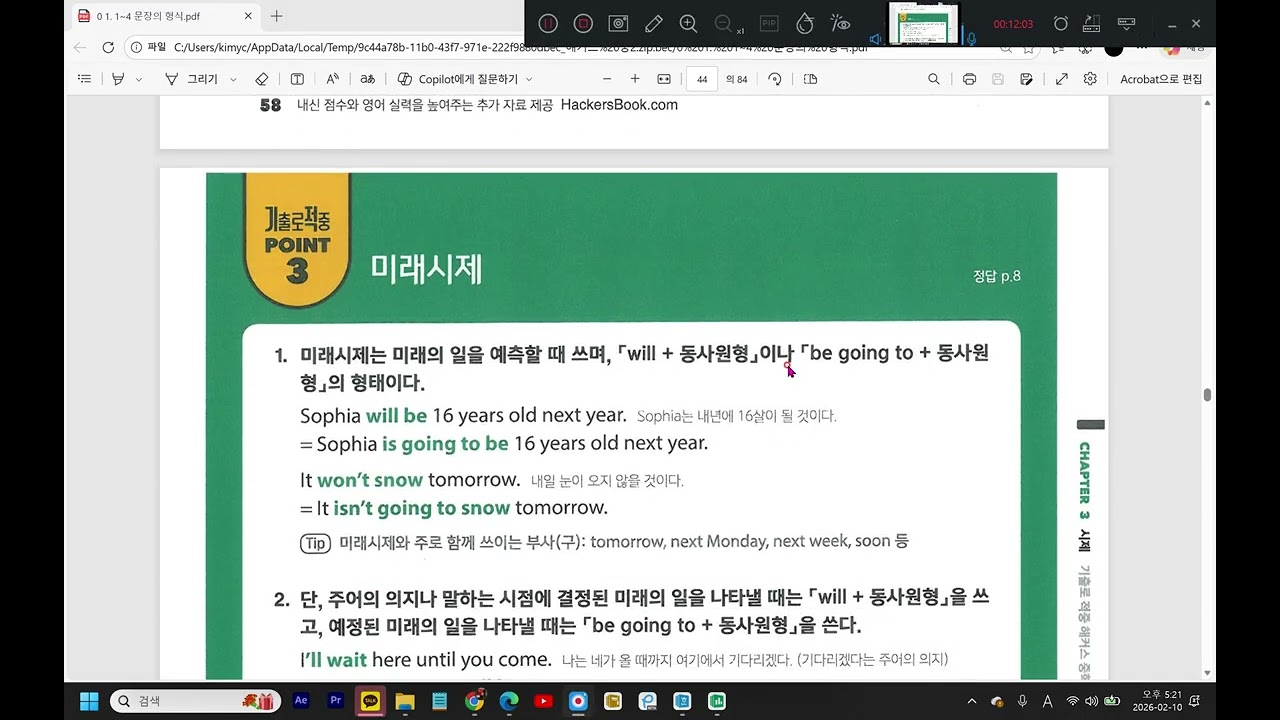
Task: Open the recorder timer settings icon
Action: click(x=1061, y=23)
